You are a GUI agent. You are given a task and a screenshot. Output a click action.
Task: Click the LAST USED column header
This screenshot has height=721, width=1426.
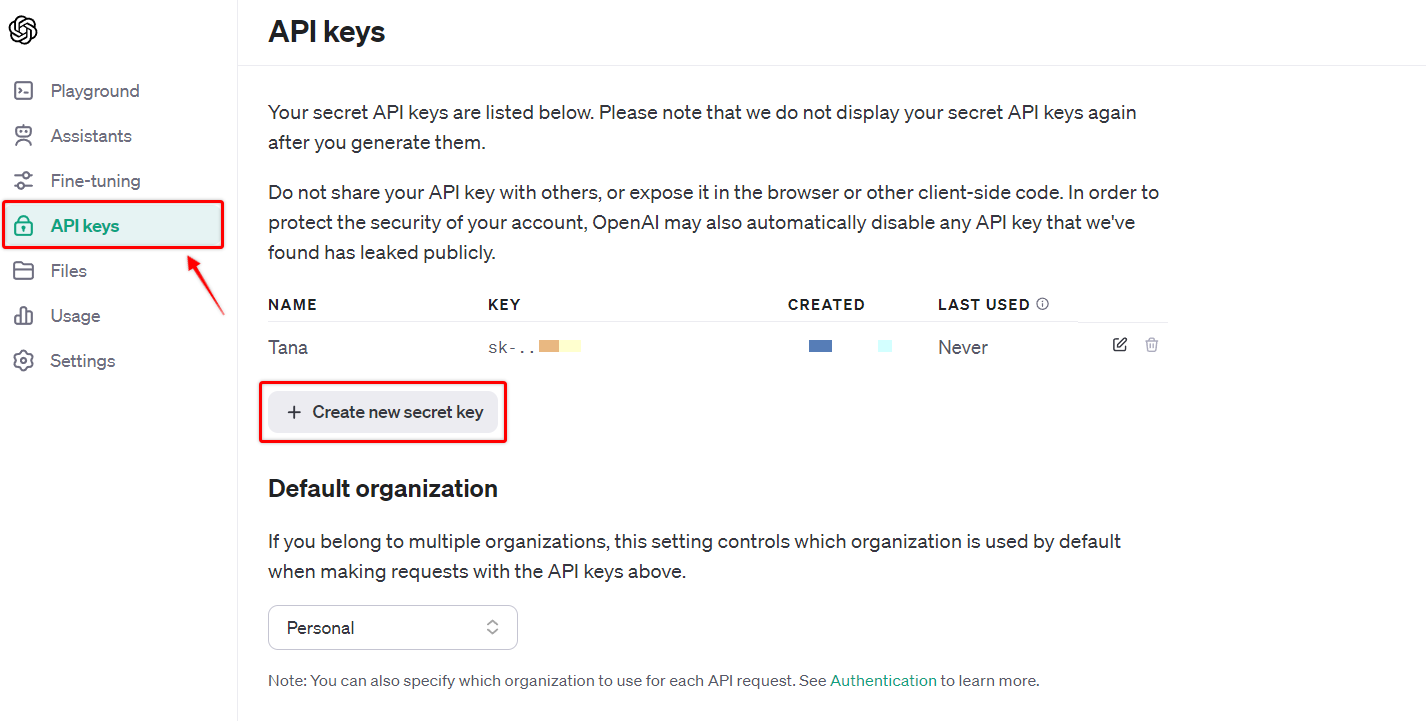[984, 305]
